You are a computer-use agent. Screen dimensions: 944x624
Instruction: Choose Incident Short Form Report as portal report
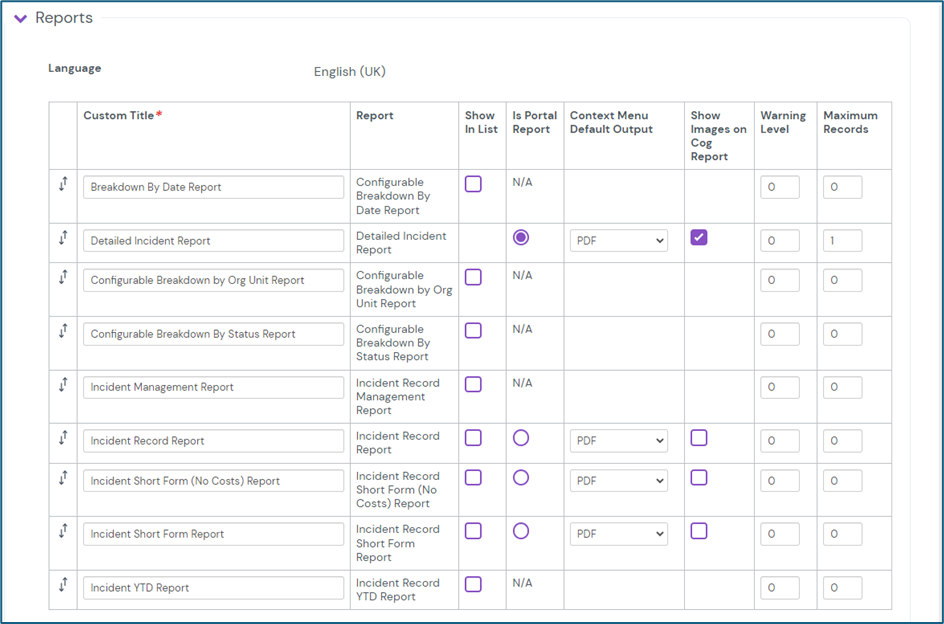(x=521, y=531)
